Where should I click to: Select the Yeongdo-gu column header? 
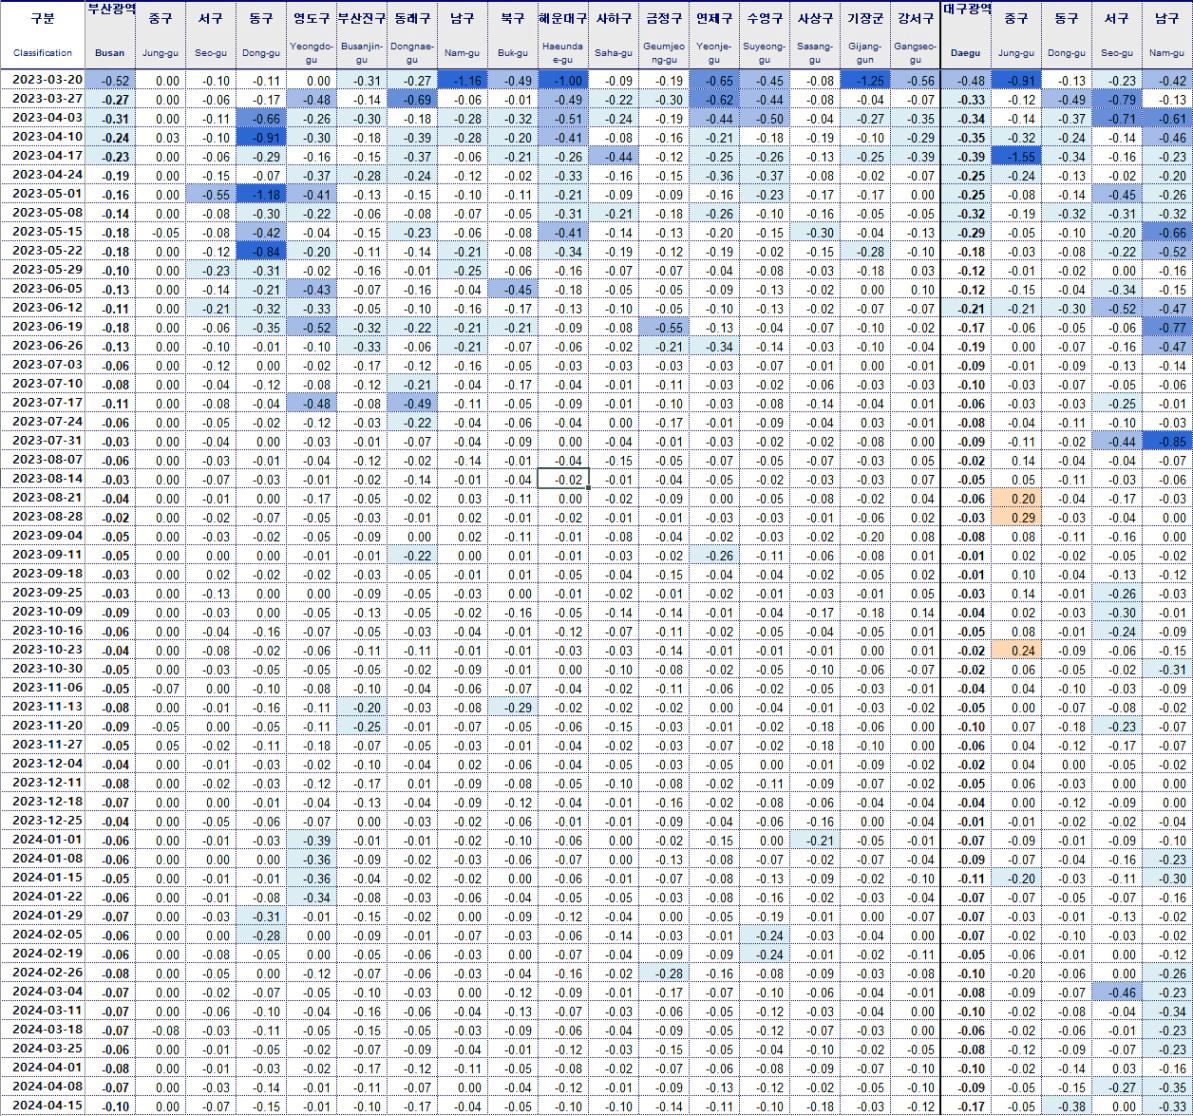coord(311,34)
